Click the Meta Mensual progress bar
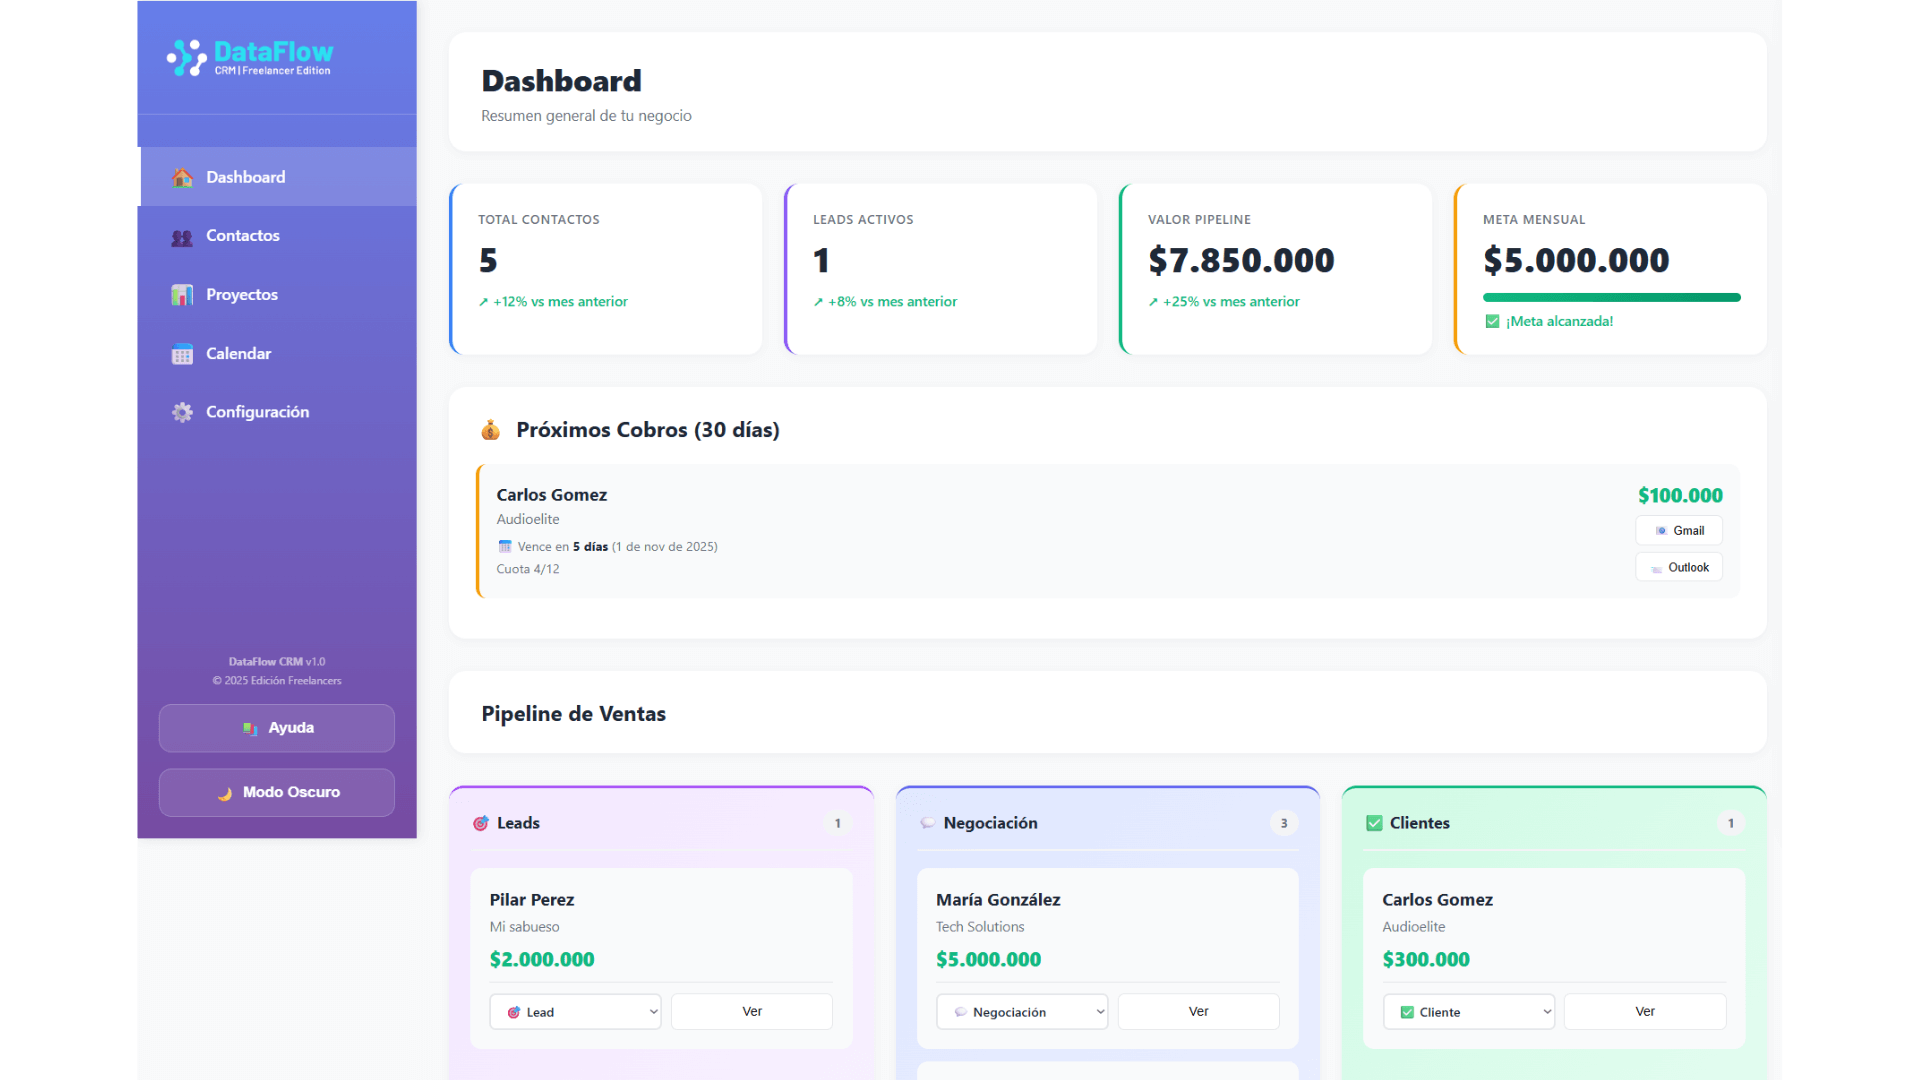 click(1611, 297)
